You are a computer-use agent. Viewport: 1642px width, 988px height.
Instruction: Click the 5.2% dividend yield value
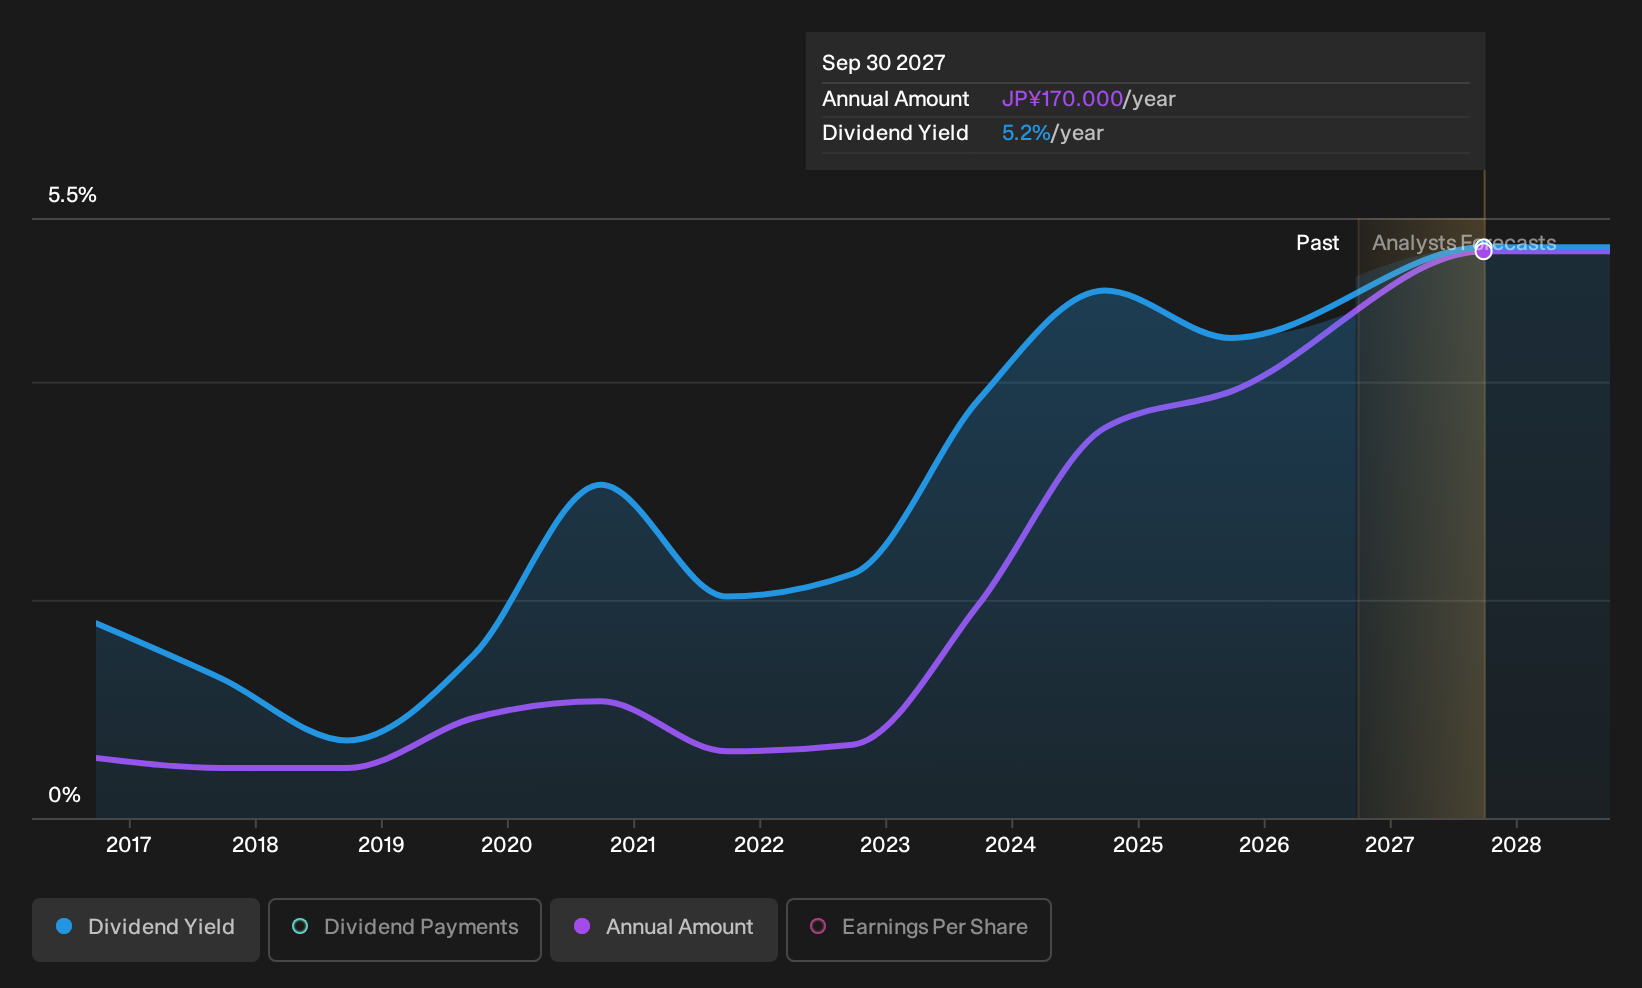click(1026, 133)
